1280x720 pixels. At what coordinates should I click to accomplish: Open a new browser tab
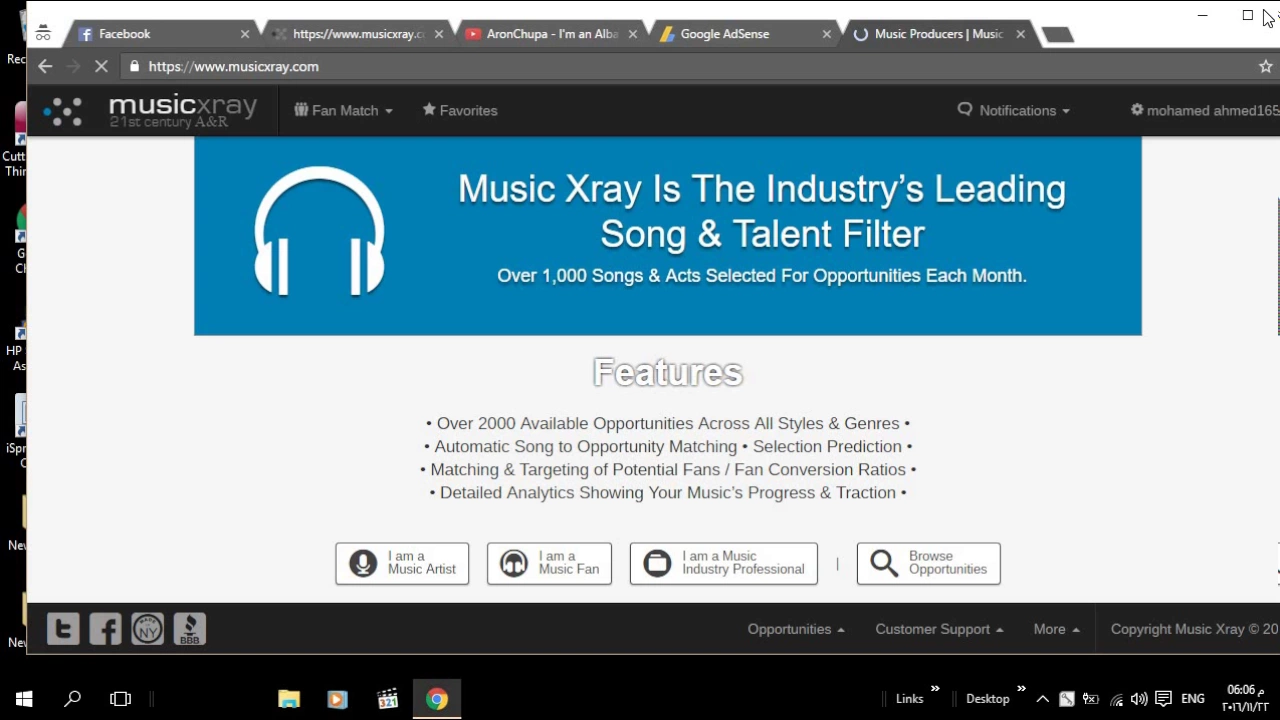(1057, 35)
